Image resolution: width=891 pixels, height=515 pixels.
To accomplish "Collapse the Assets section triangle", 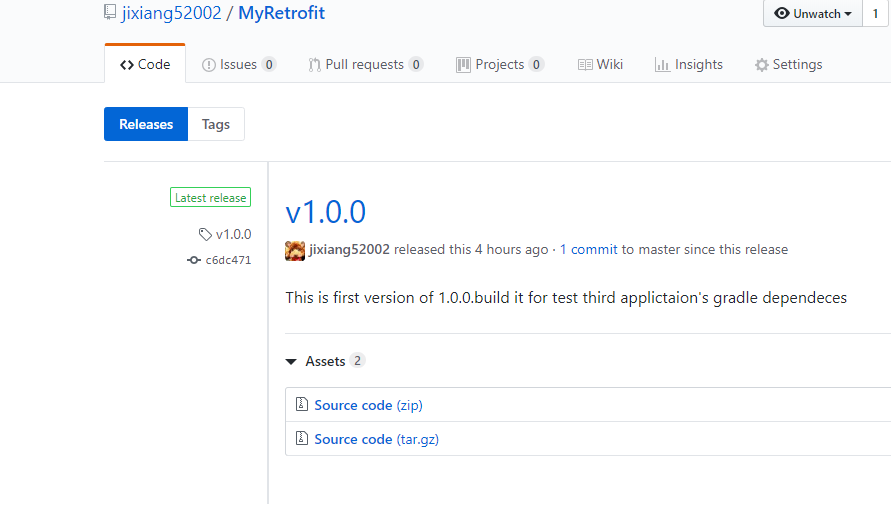I will [291, 362].
